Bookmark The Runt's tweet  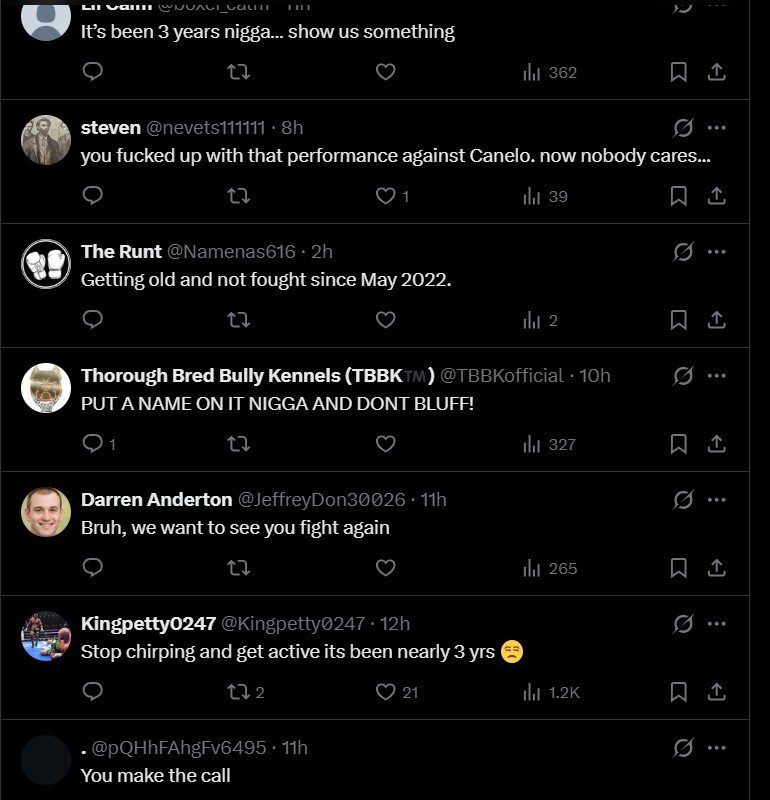[678, 320]
